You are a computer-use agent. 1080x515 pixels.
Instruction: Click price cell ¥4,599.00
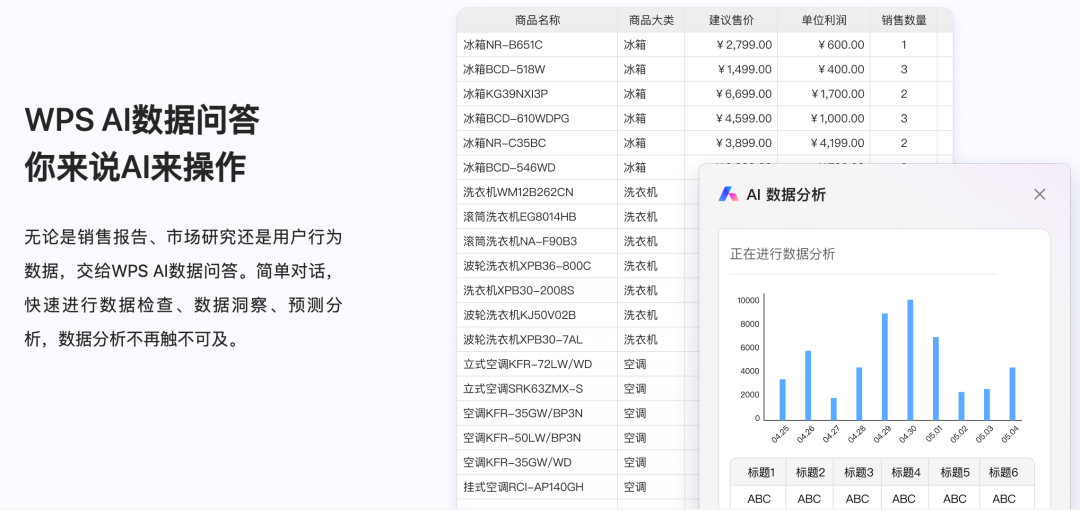[x=731, y=118]
